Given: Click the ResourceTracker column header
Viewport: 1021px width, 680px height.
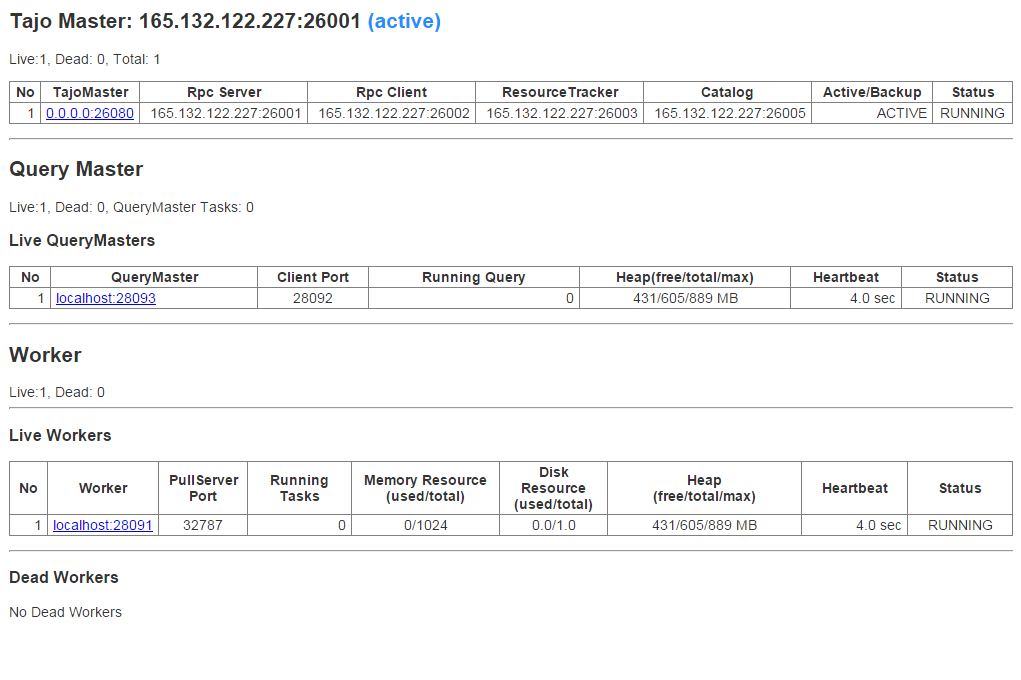Looking at the screenshot, I should (560, 92).
